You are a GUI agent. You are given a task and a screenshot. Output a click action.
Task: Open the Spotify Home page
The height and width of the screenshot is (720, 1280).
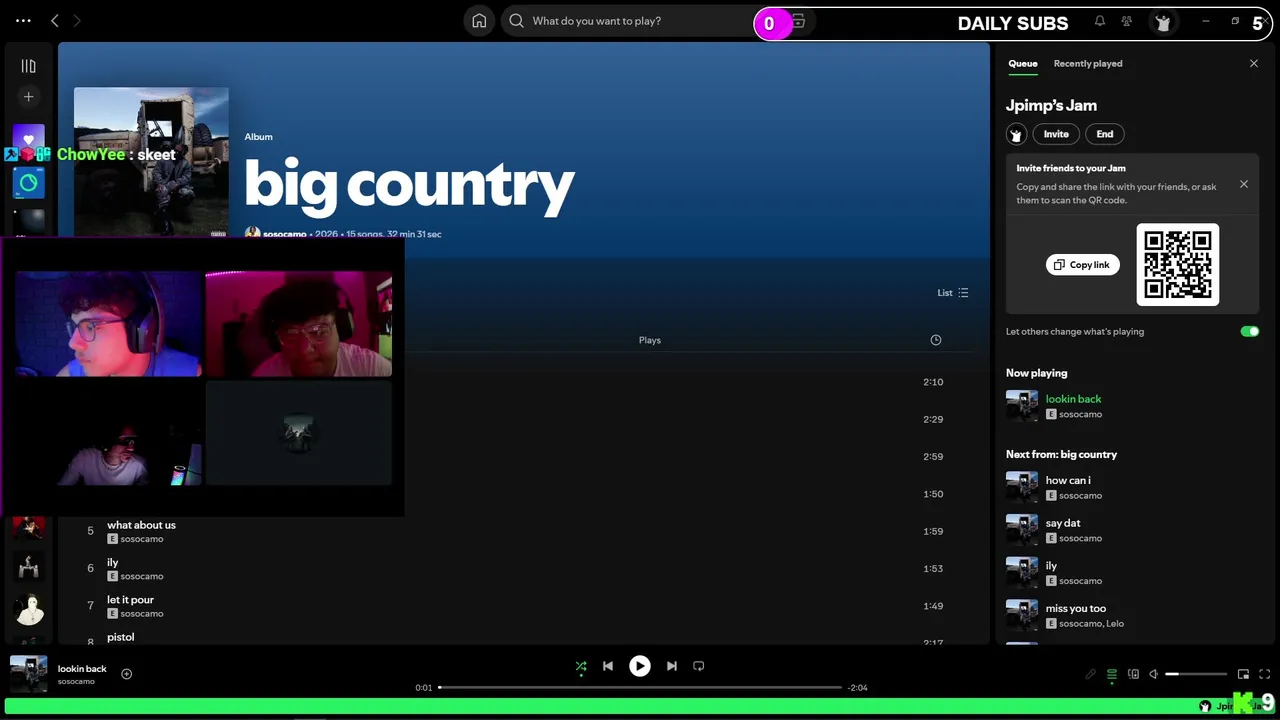[x=479, y=21]
